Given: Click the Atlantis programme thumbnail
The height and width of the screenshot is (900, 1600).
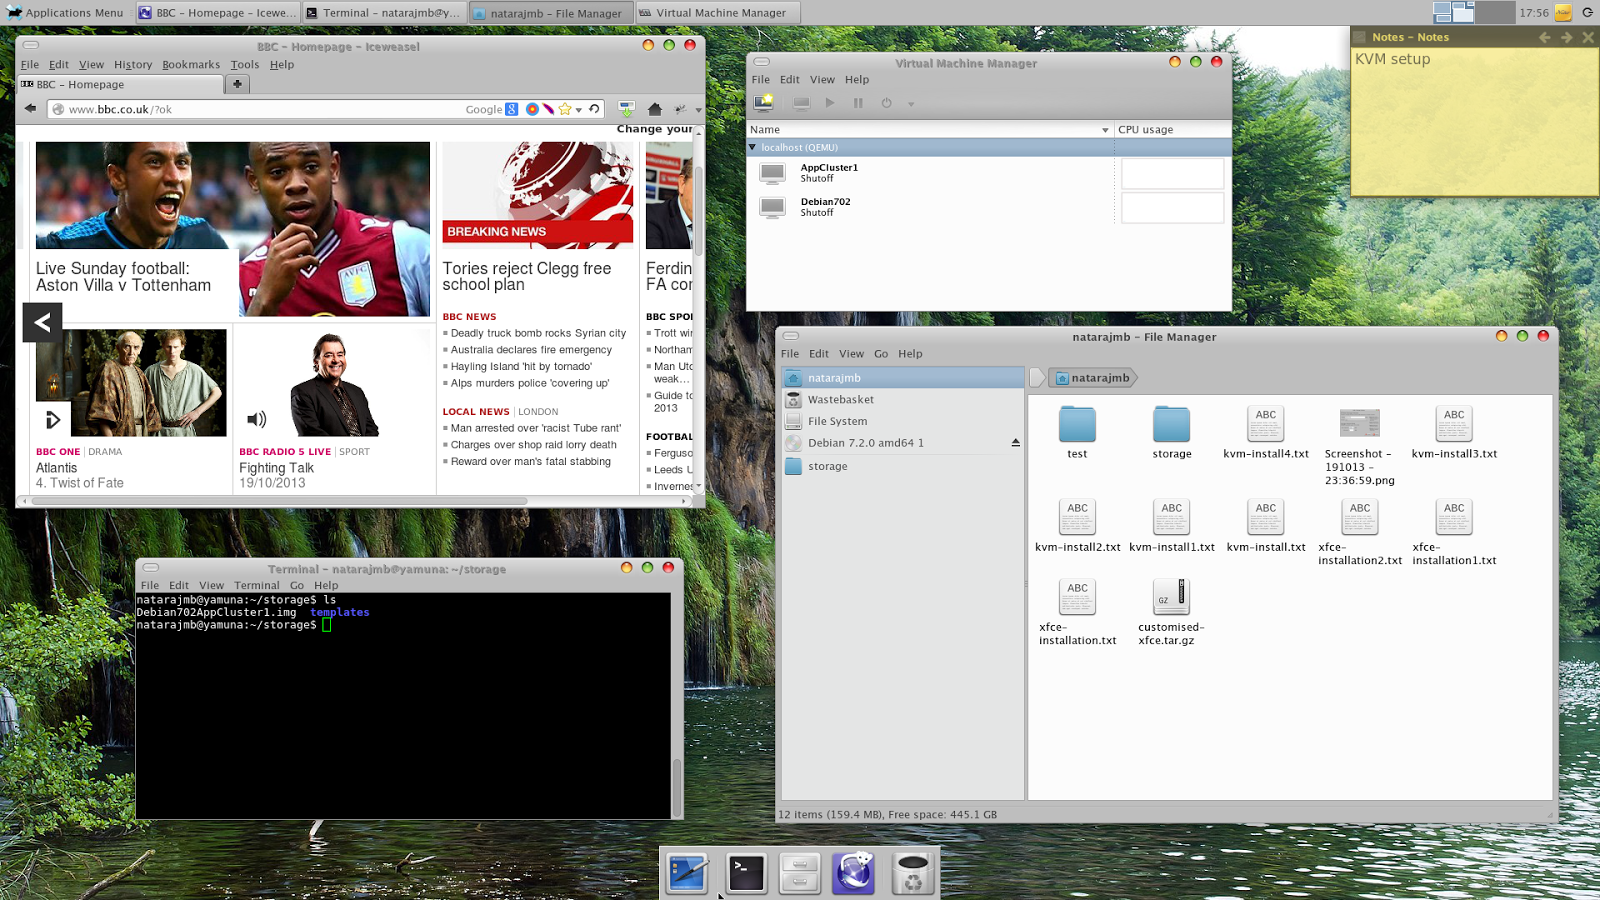Looking at the screenshot, I should tap(131, 382).
